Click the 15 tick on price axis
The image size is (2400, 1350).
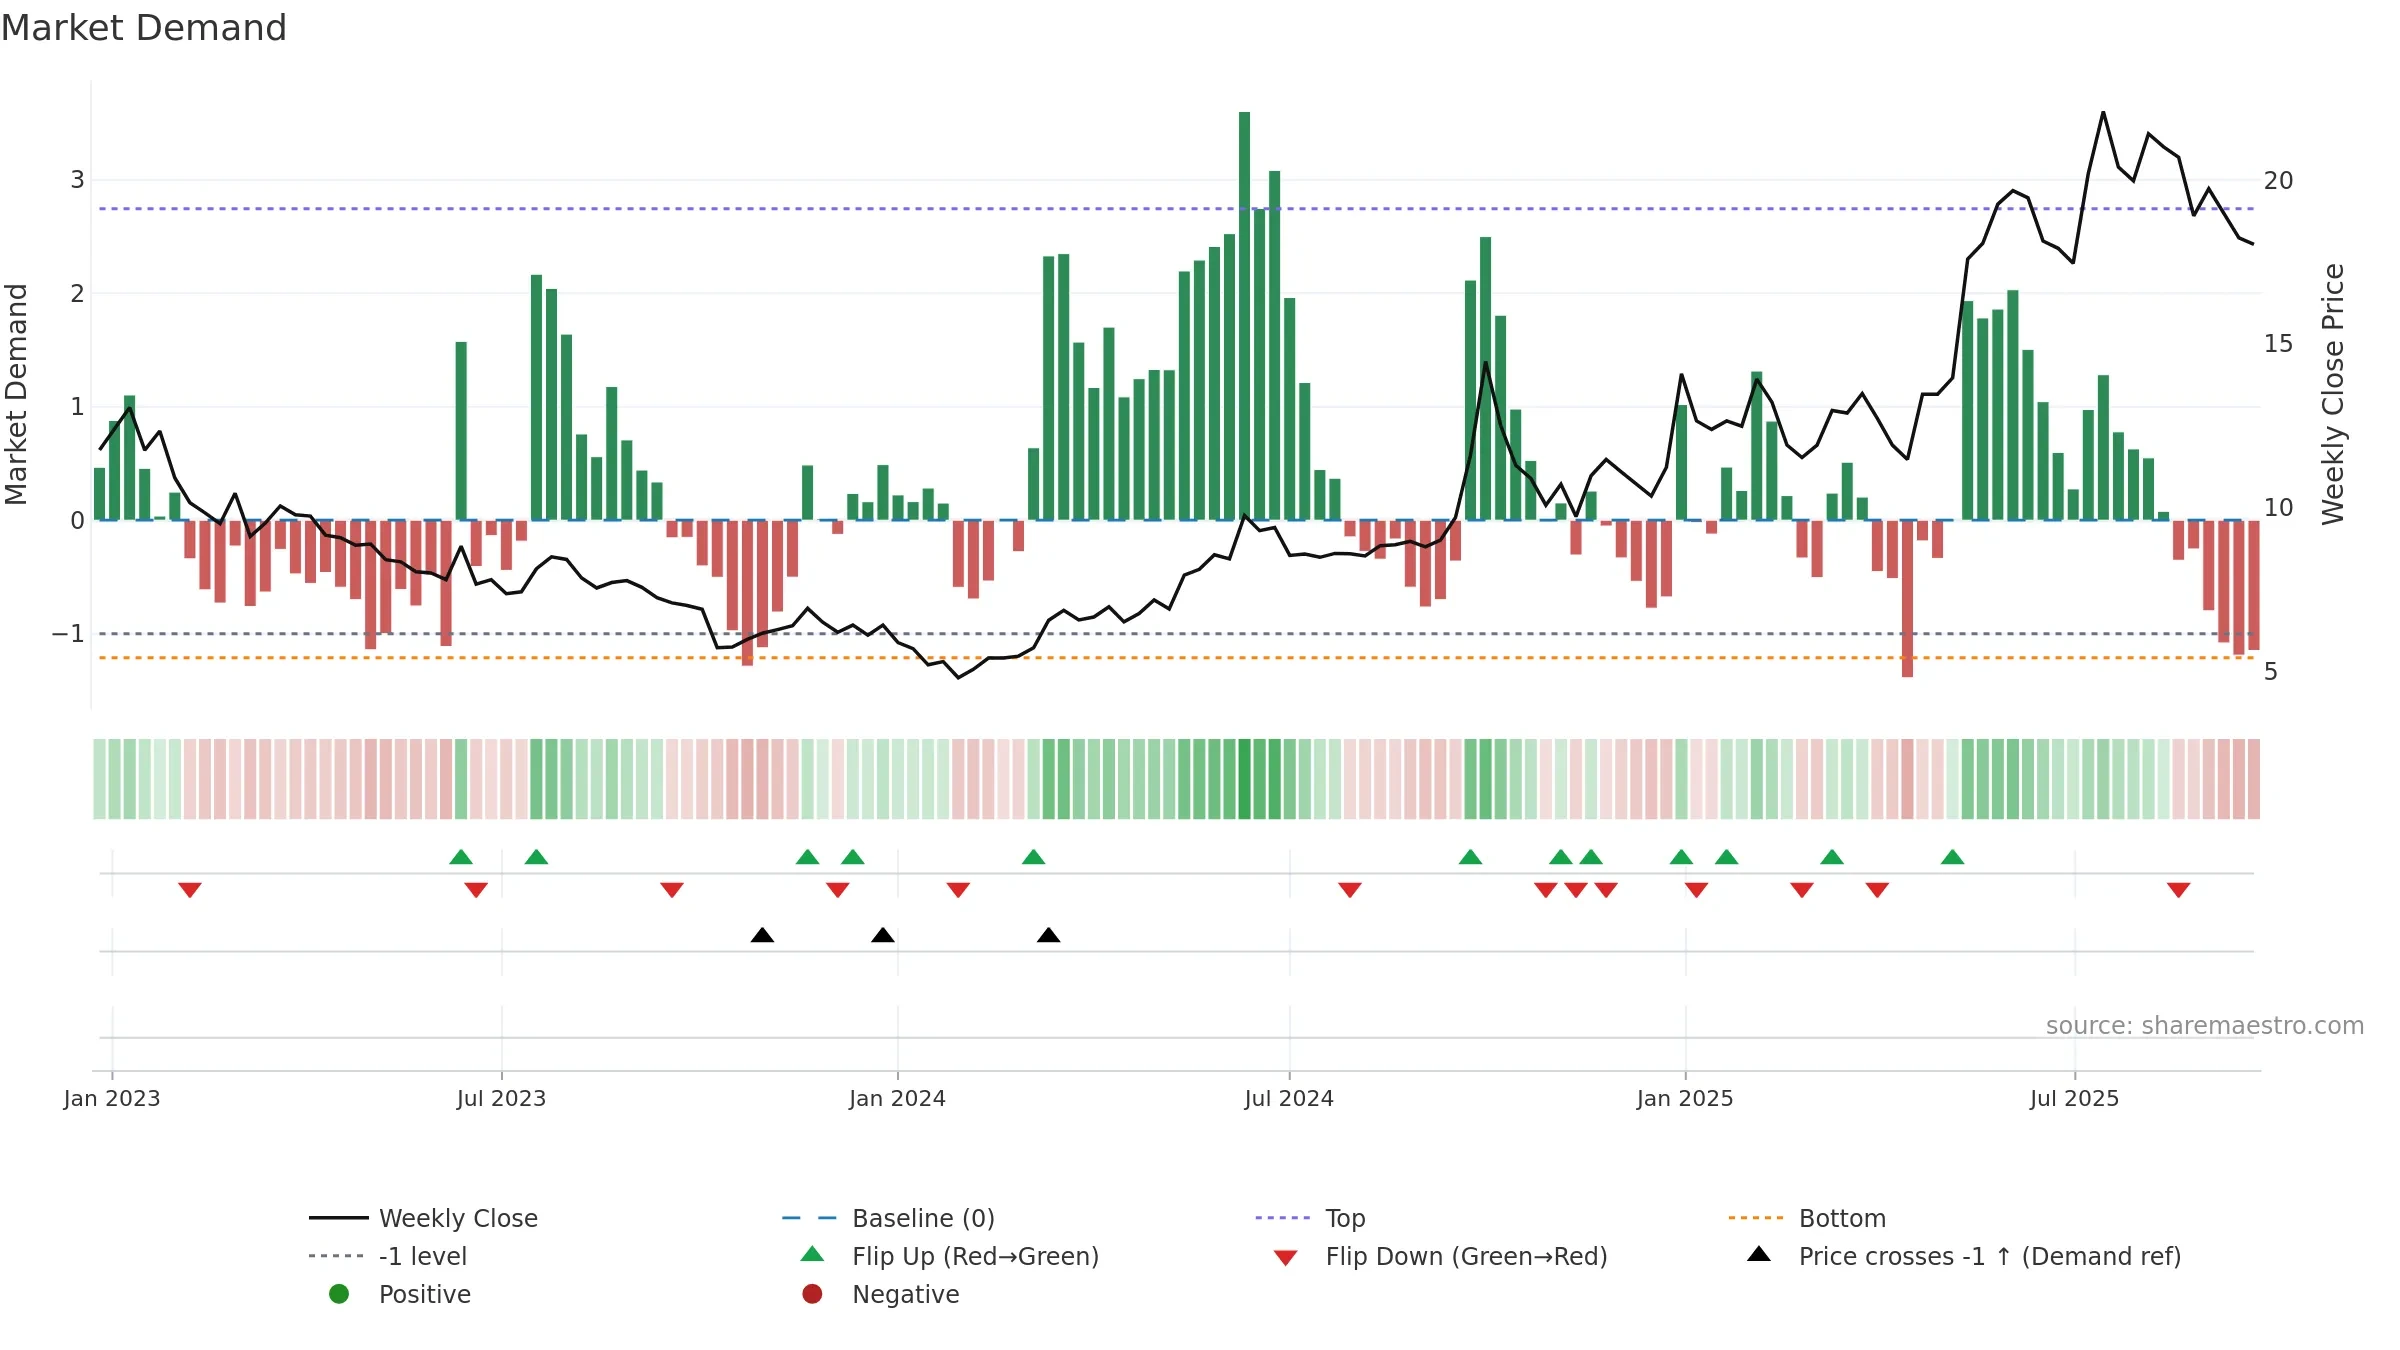click(x=2278, y=344)
